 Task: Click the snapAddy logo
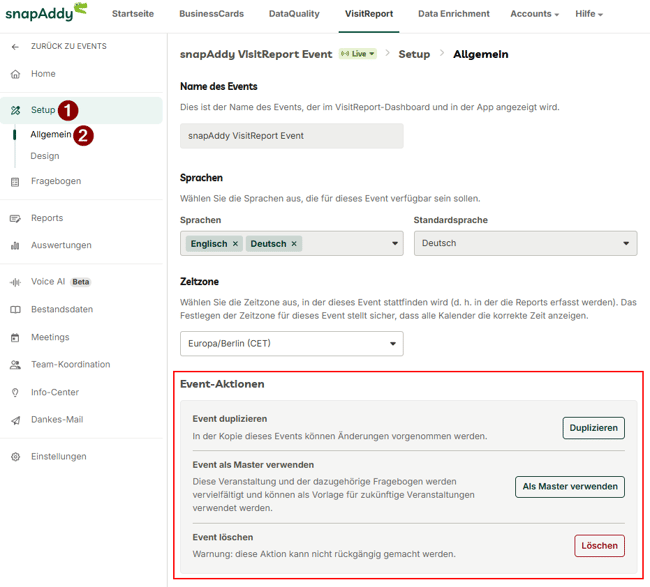click(46, 12)
